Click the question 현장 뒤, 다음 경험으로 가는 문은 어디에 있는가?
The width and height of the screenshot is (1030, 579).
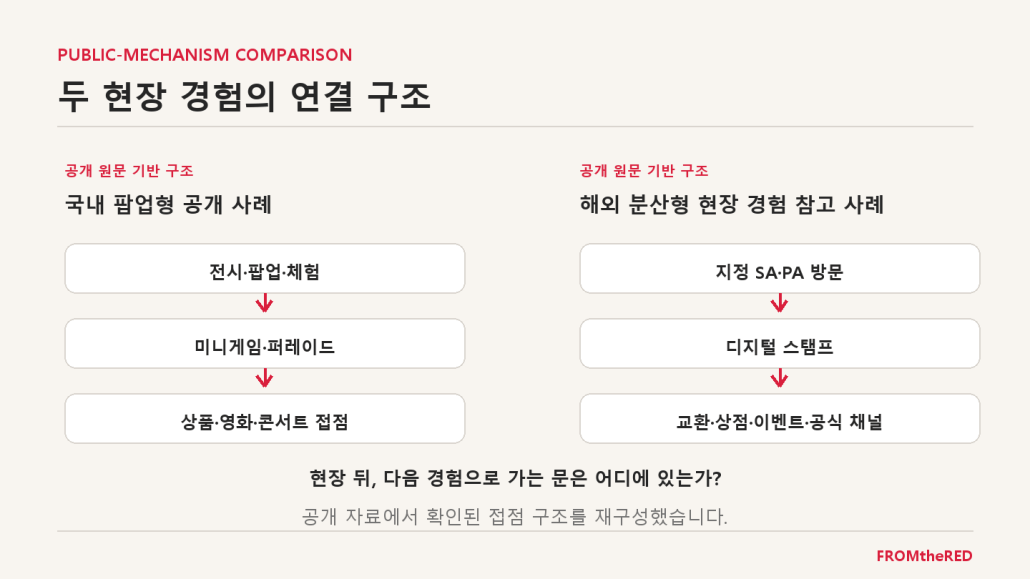(x=516, y=478)
